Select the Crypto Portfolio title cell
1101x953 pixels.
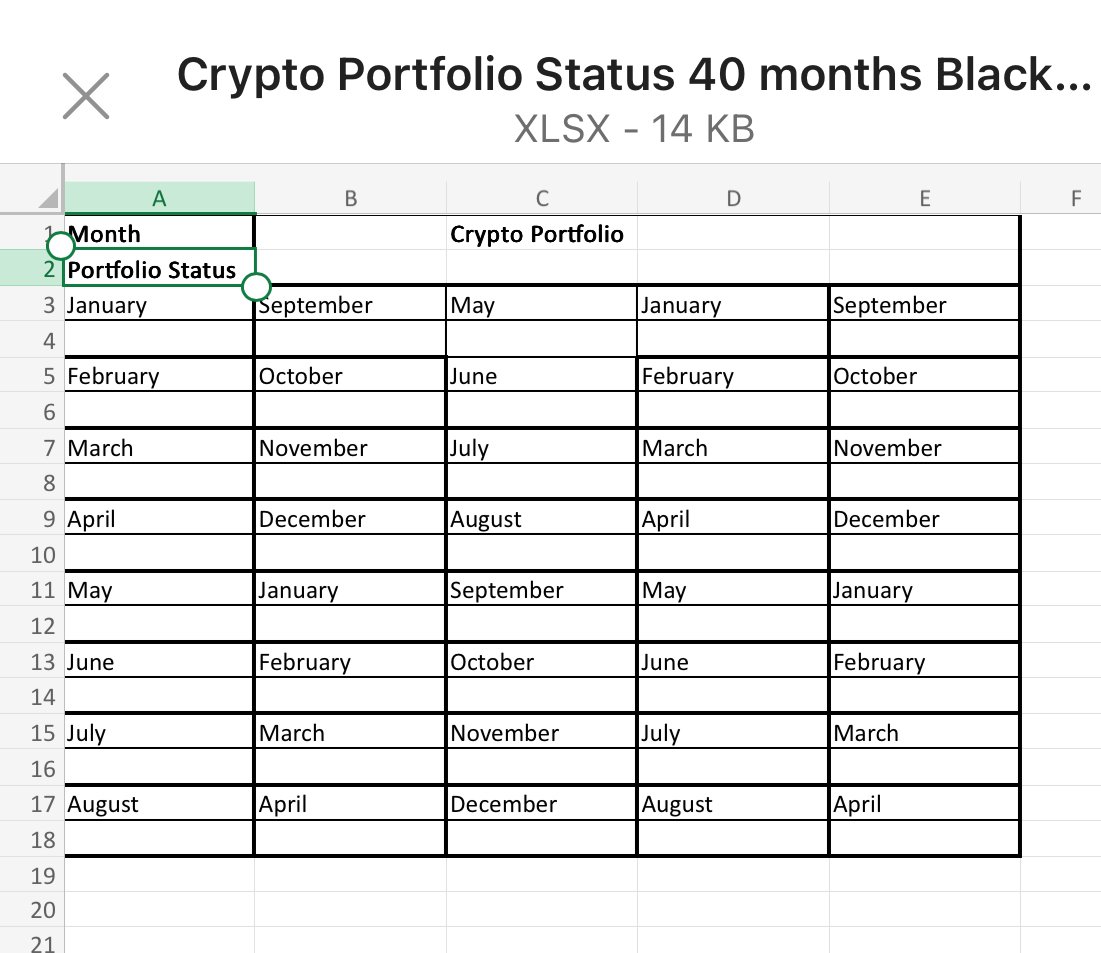(x=538, y=234)
